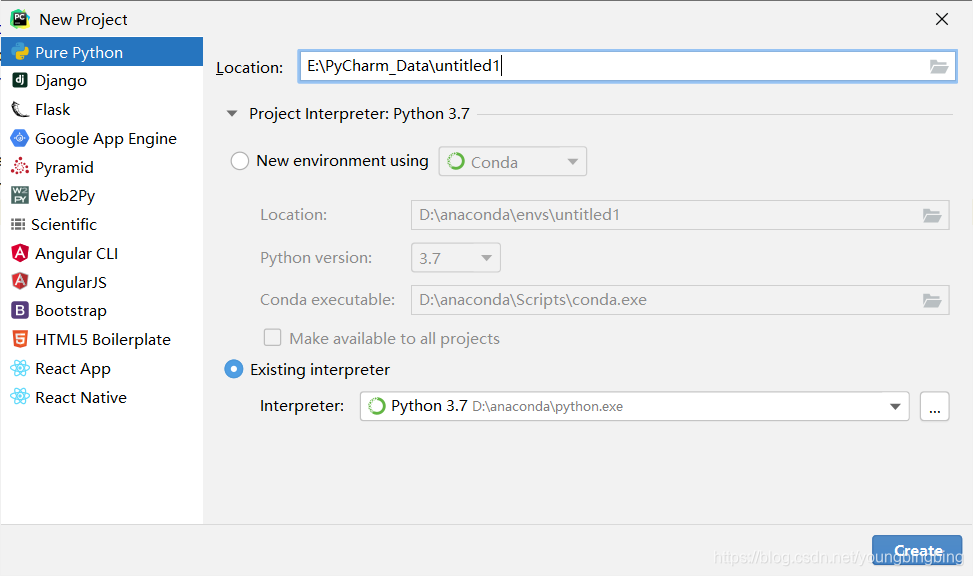Image resolution: width=973 pixels, height=576 pixels.
Task: Choose Google App Engine project type
Action: (95, 138)
